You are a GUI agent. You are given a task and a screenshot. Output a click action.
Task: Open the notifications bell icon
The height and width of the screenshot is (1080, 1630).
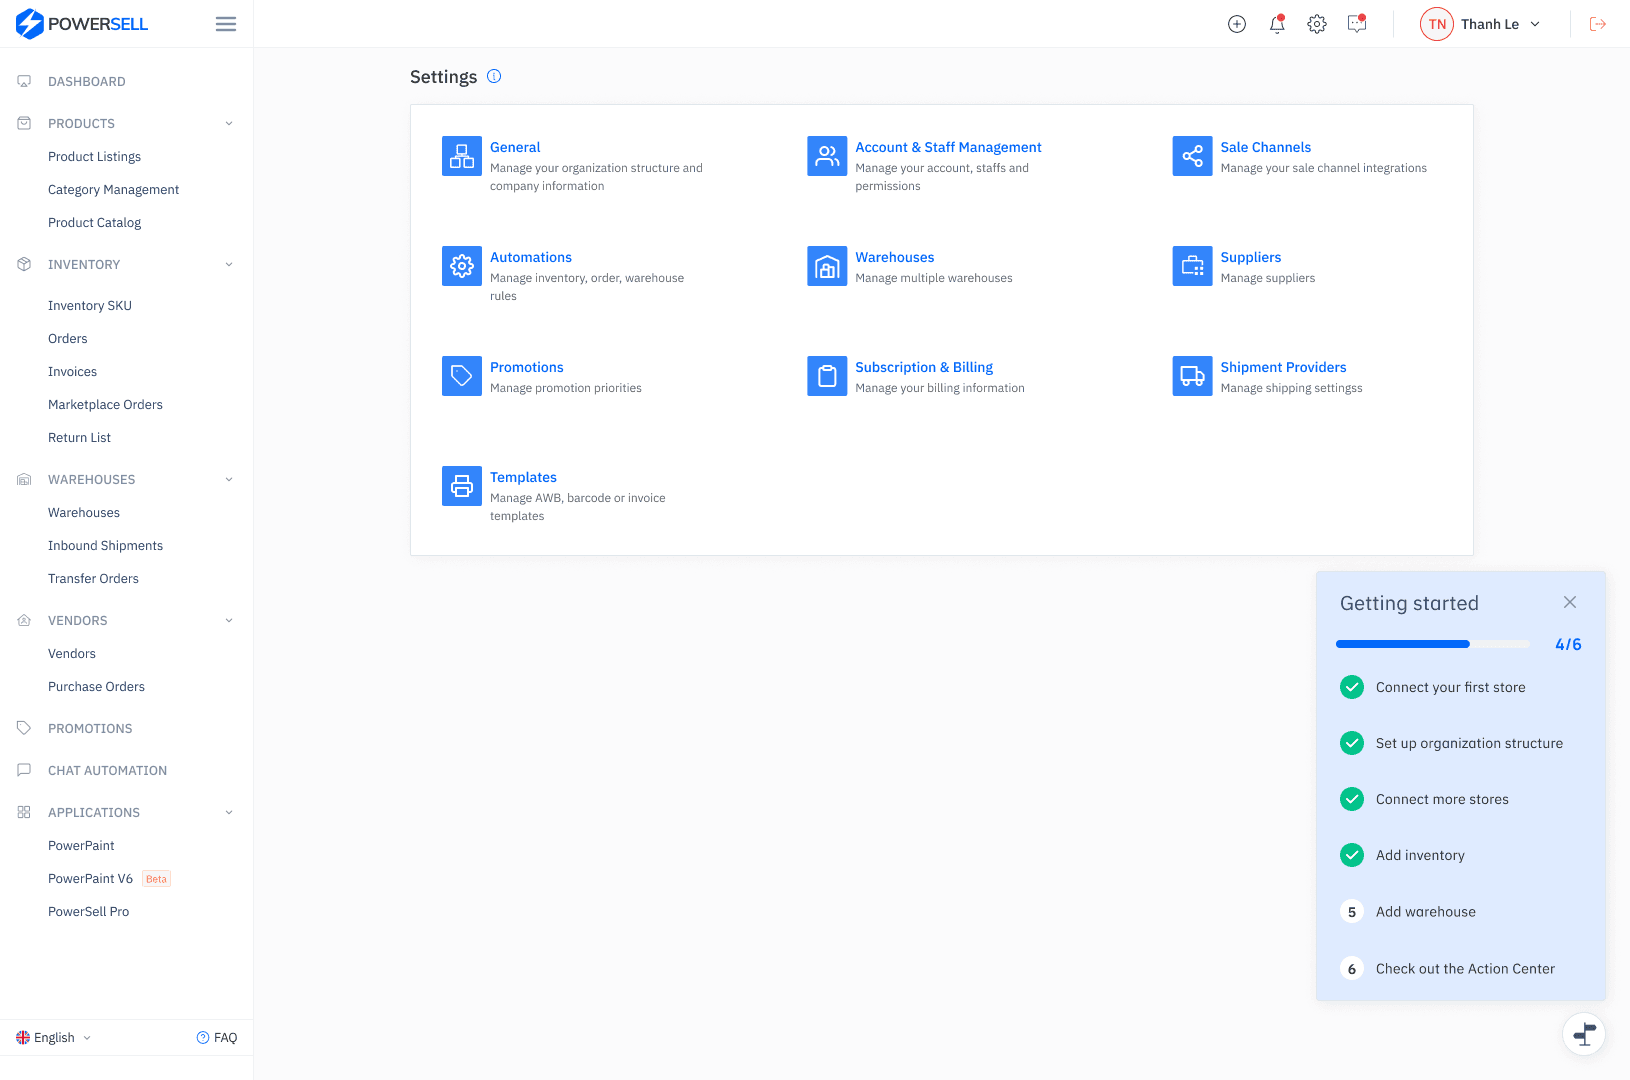[x=1277, y=24]
